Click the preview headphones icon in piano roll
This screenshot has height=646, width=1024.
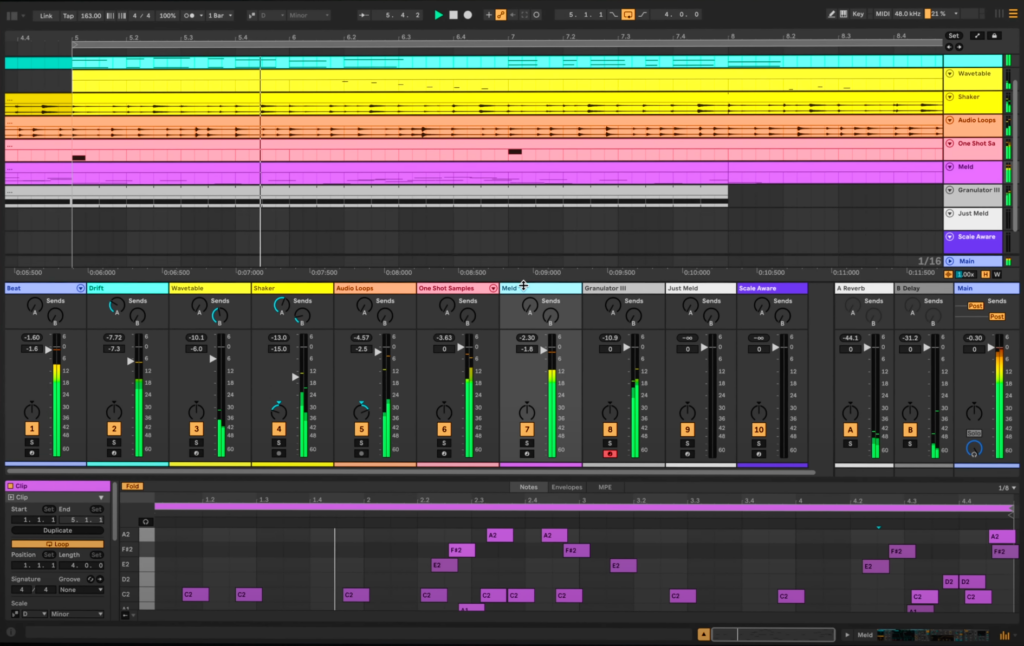click(146, 521)
